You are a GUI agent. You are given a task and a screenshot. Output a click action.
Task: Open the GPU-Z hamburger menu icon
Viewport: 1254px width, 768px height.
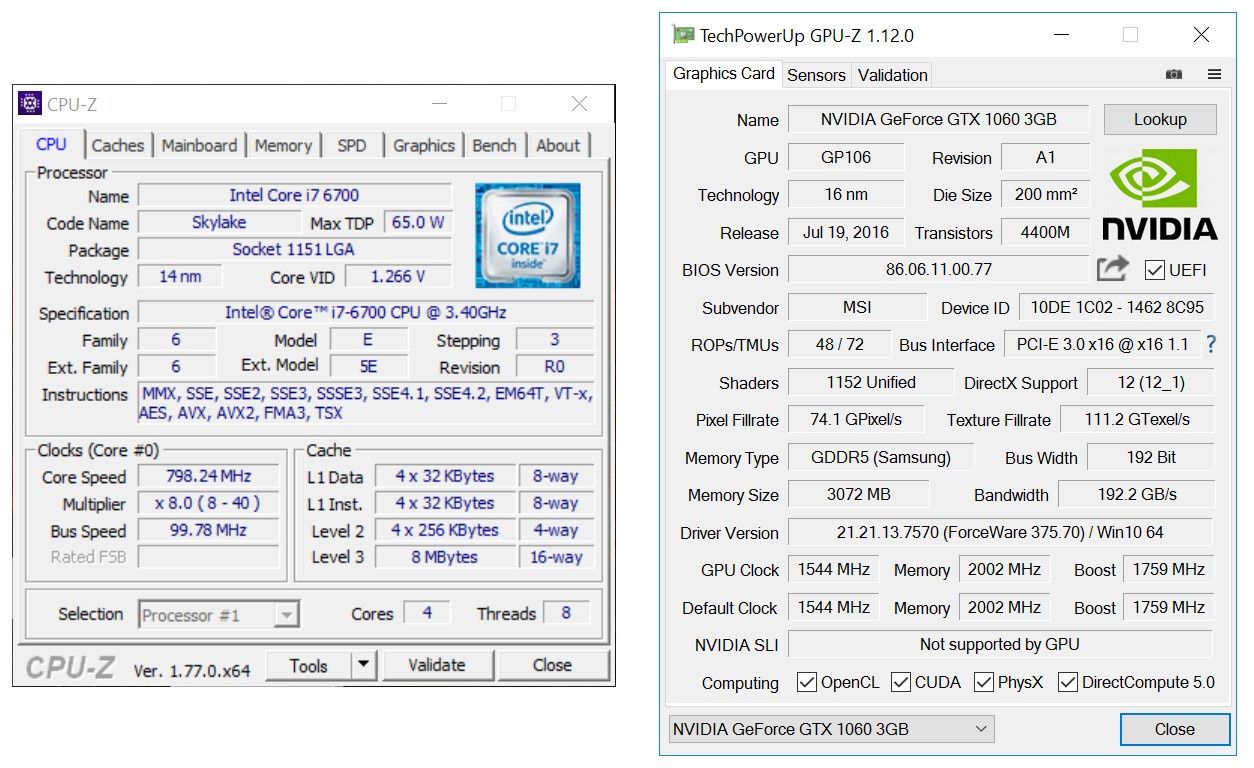[x=1214, y=74]
